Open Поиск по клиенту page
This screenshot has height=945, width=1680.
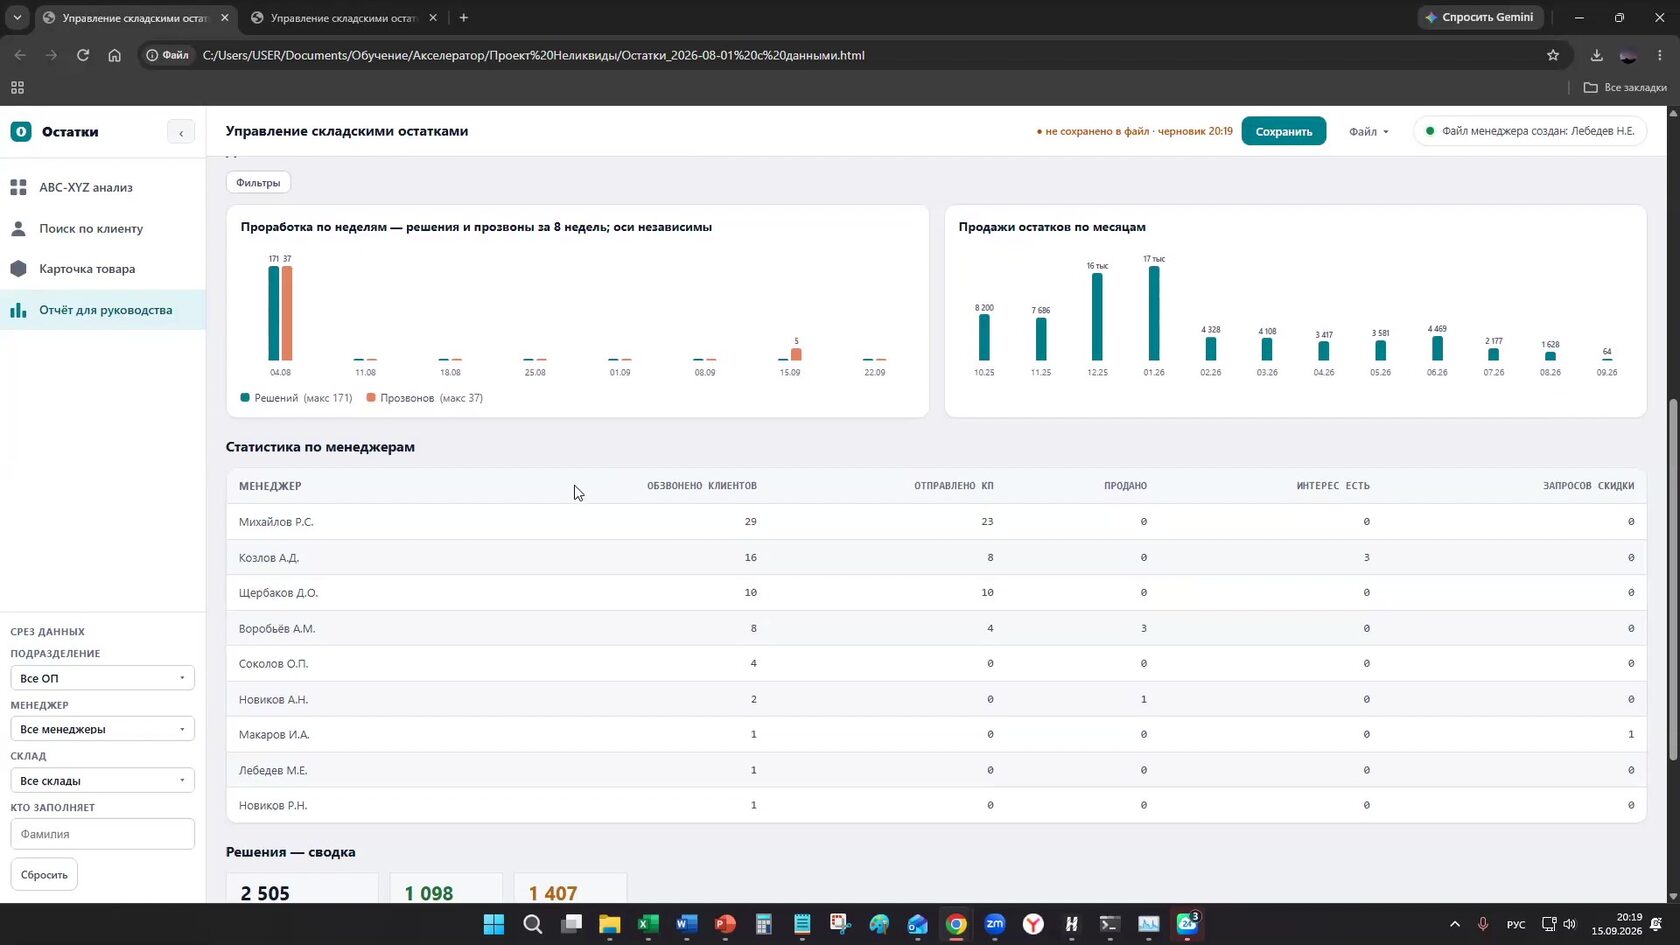click(91, 228)
